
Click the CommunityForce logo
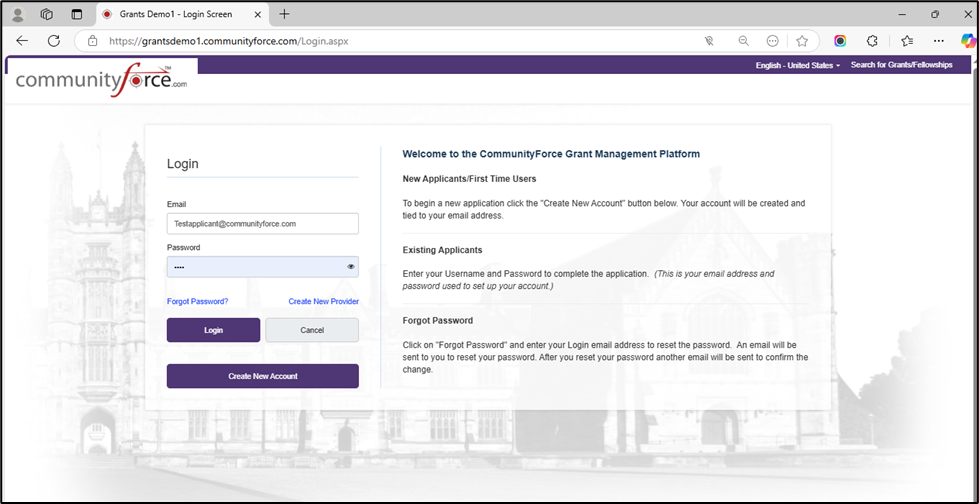pos(101,81)
